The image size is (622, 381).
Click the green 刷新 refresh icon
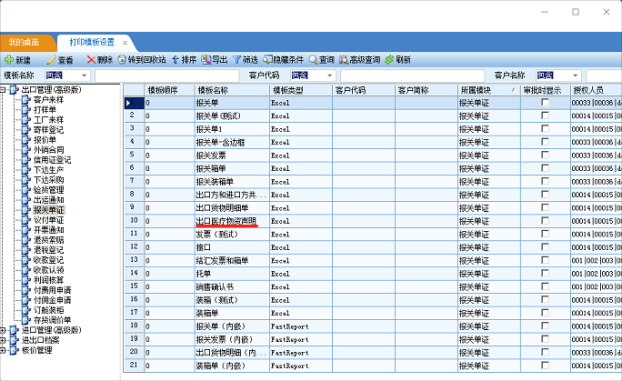click(x=390, y=60)
